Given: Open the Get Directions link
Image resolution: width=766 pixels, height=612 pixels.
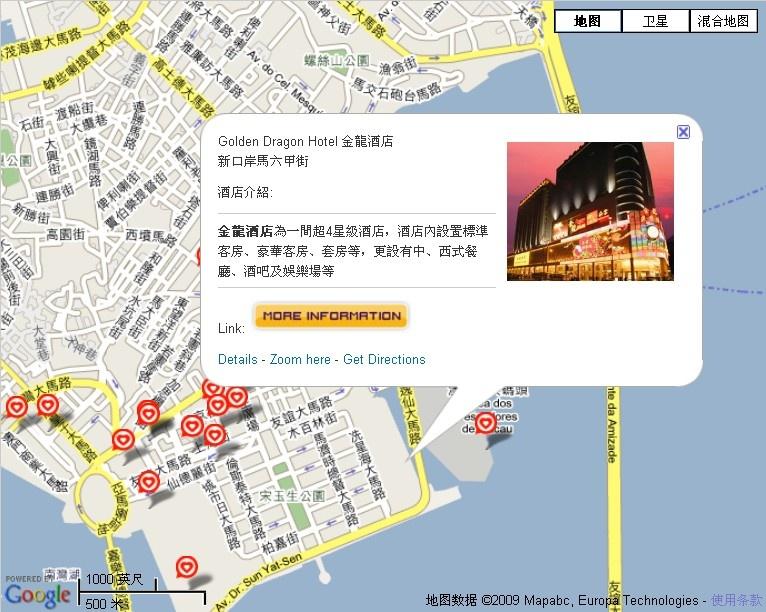Looking at the screenshot, I should point(384,359).
